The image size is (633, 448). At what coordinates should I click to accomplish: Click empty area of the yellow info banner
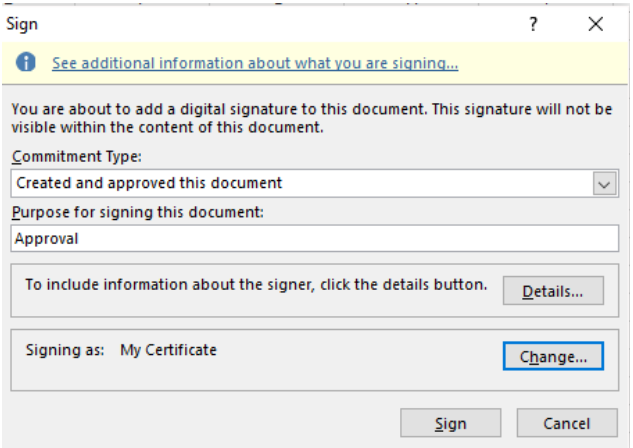[x=541, y=63]
